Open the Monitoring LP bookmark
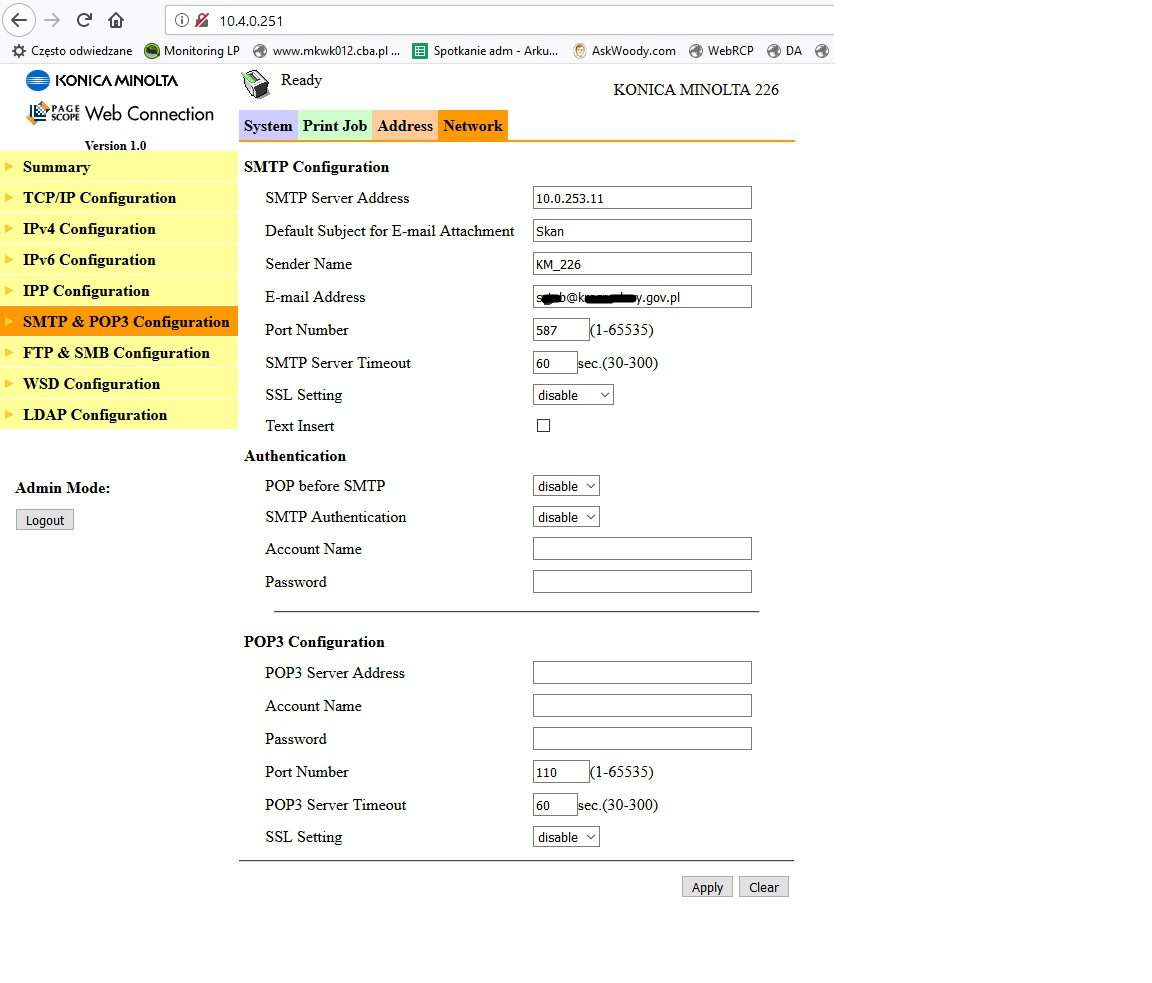1152x983 pixels. point(192,51)
